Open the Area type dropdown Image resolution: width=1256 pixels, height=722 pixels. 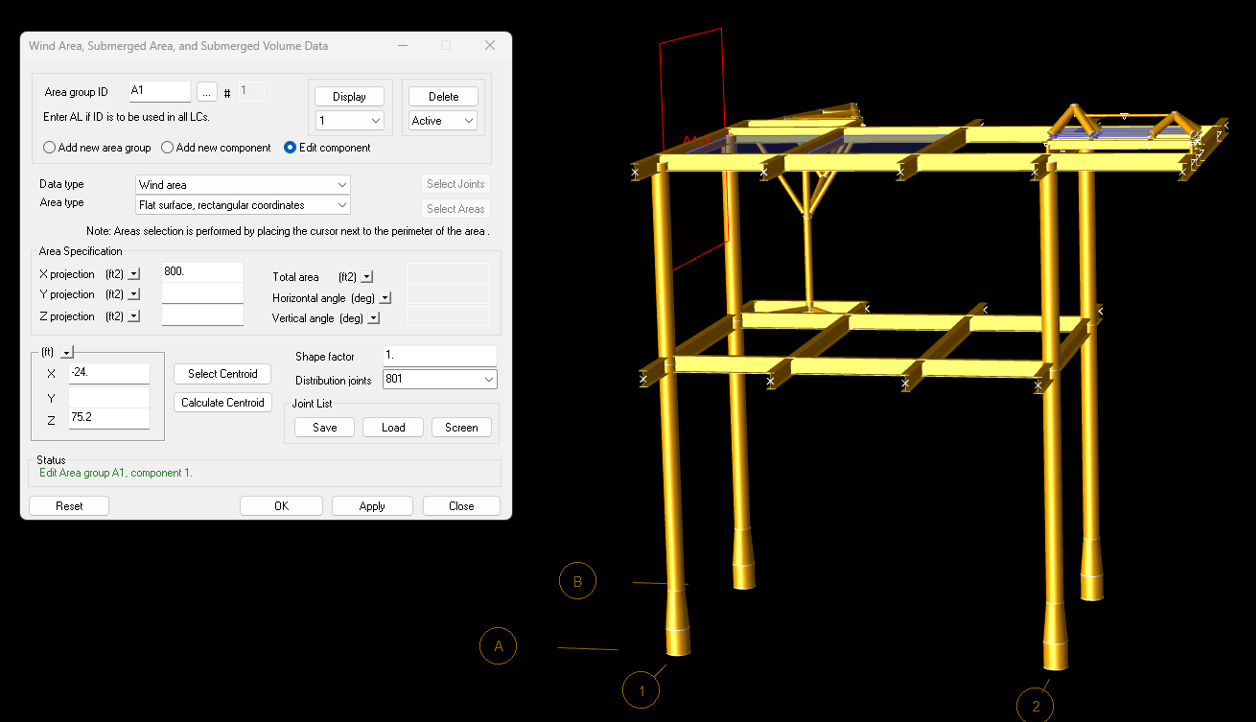coord(243,205)
